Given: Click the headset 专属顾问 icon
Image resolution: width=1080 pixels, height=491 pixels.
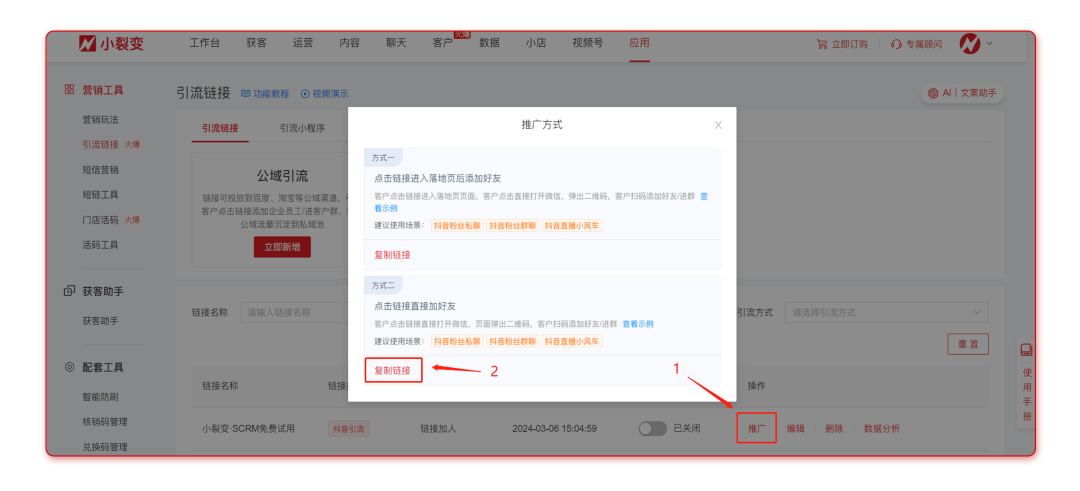Looking at the screenshot, I should click(x=896, y=44).
